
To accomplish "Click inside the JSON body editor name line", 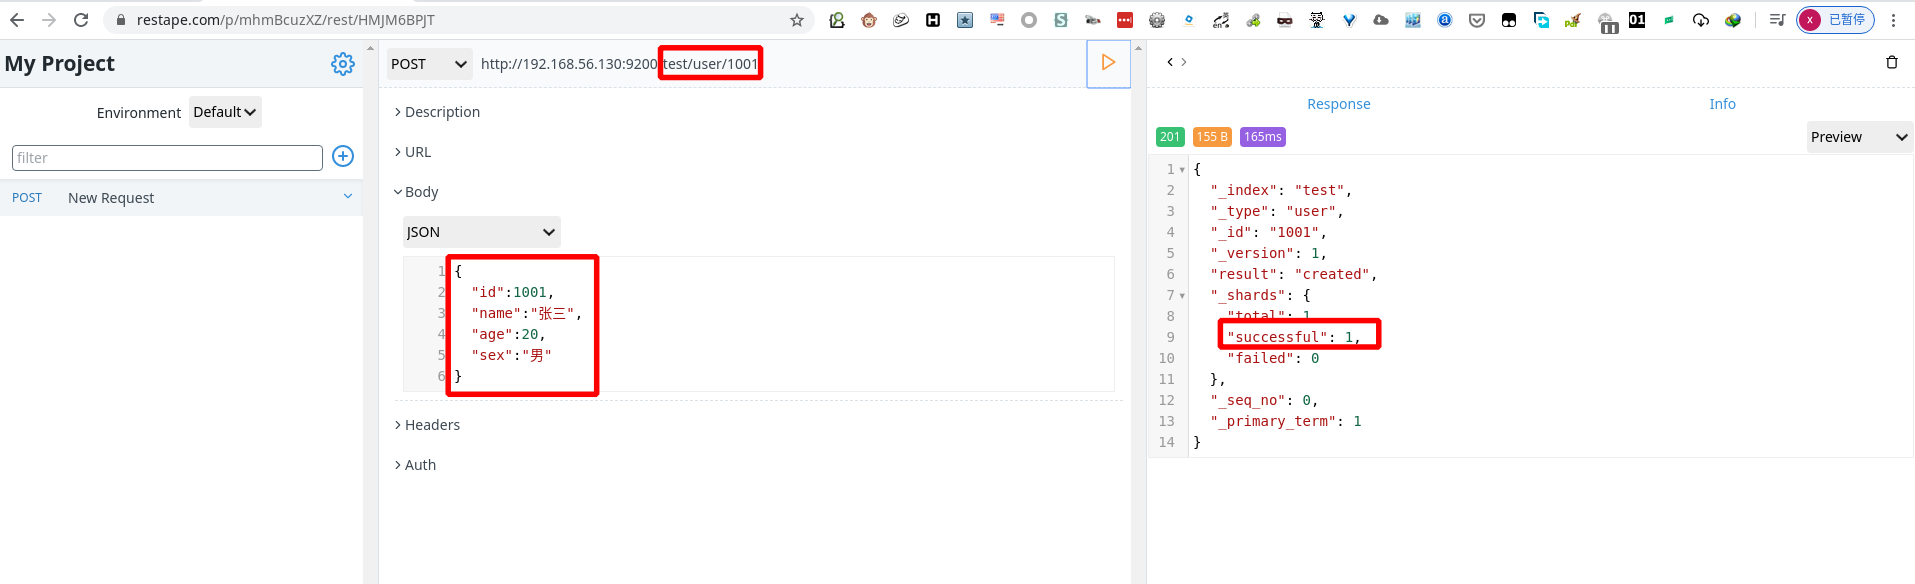I will coord(526,313).
